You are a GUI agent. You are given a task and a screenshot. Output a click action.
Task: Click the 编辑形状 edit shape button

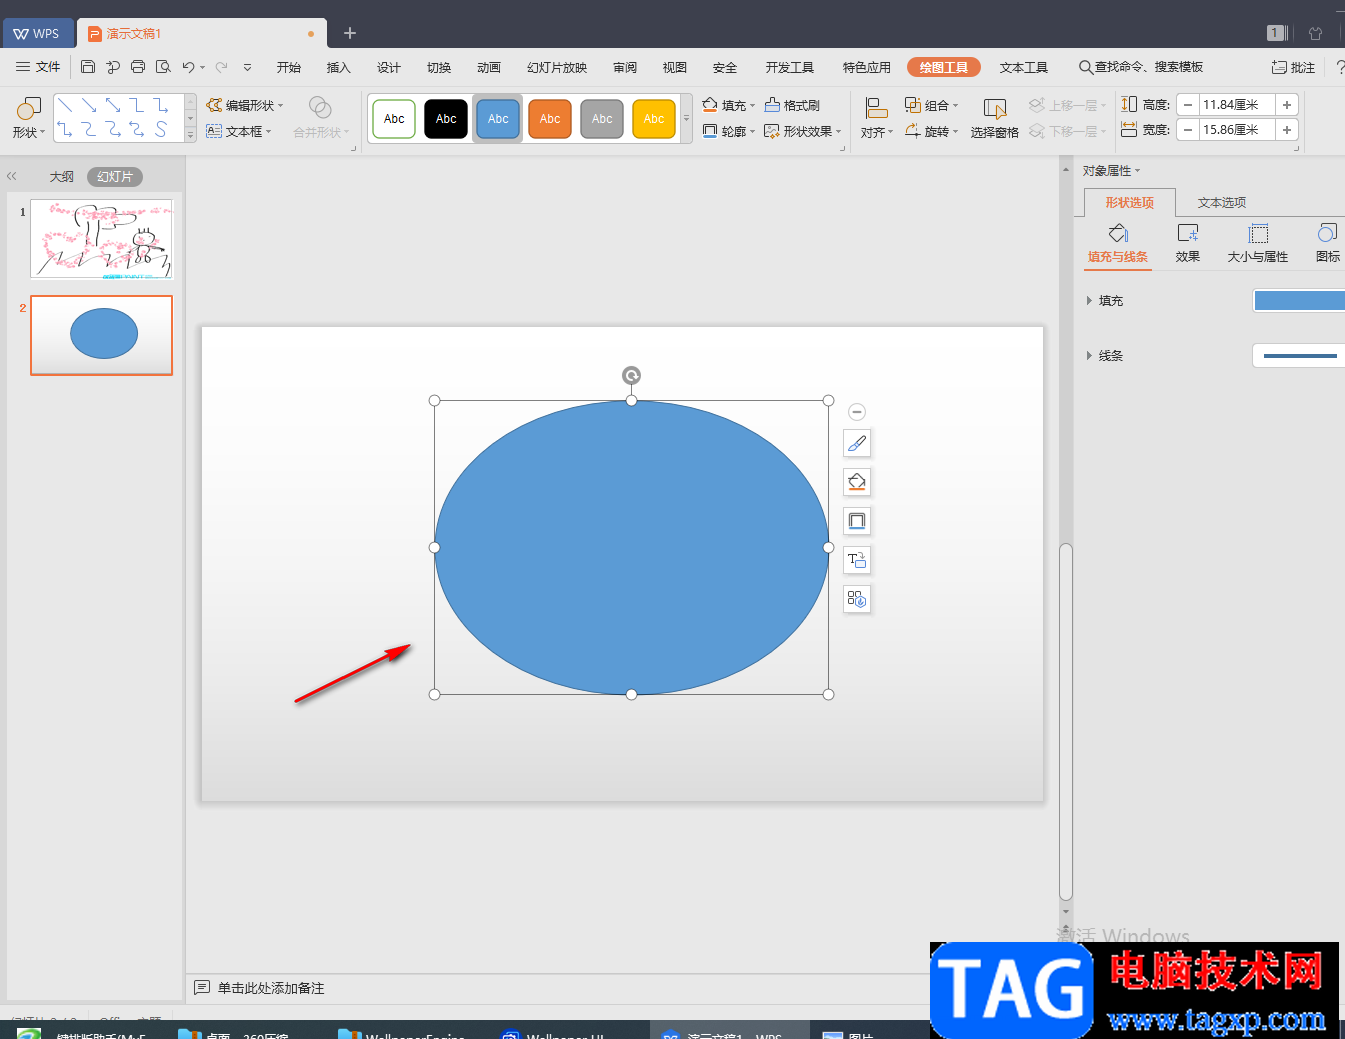point(245,105)
